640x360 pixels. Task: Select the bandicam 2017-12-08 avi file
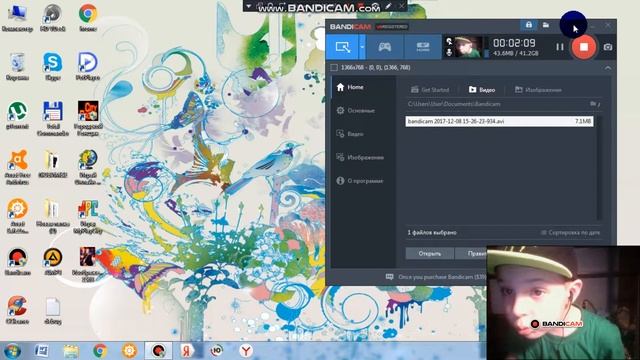[x=499, y=121]
